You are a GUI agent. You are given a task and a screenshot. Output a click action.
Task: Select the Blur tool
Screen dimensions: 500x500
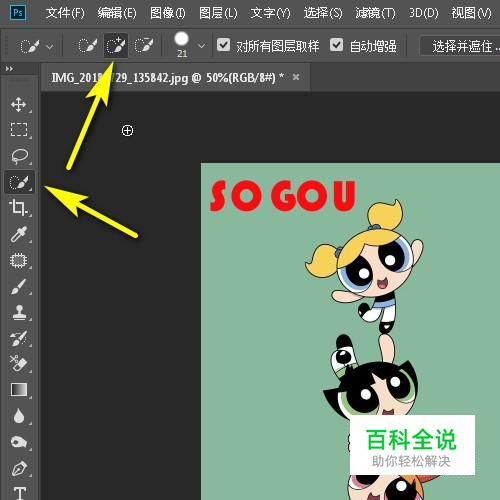tap(19, 416)
